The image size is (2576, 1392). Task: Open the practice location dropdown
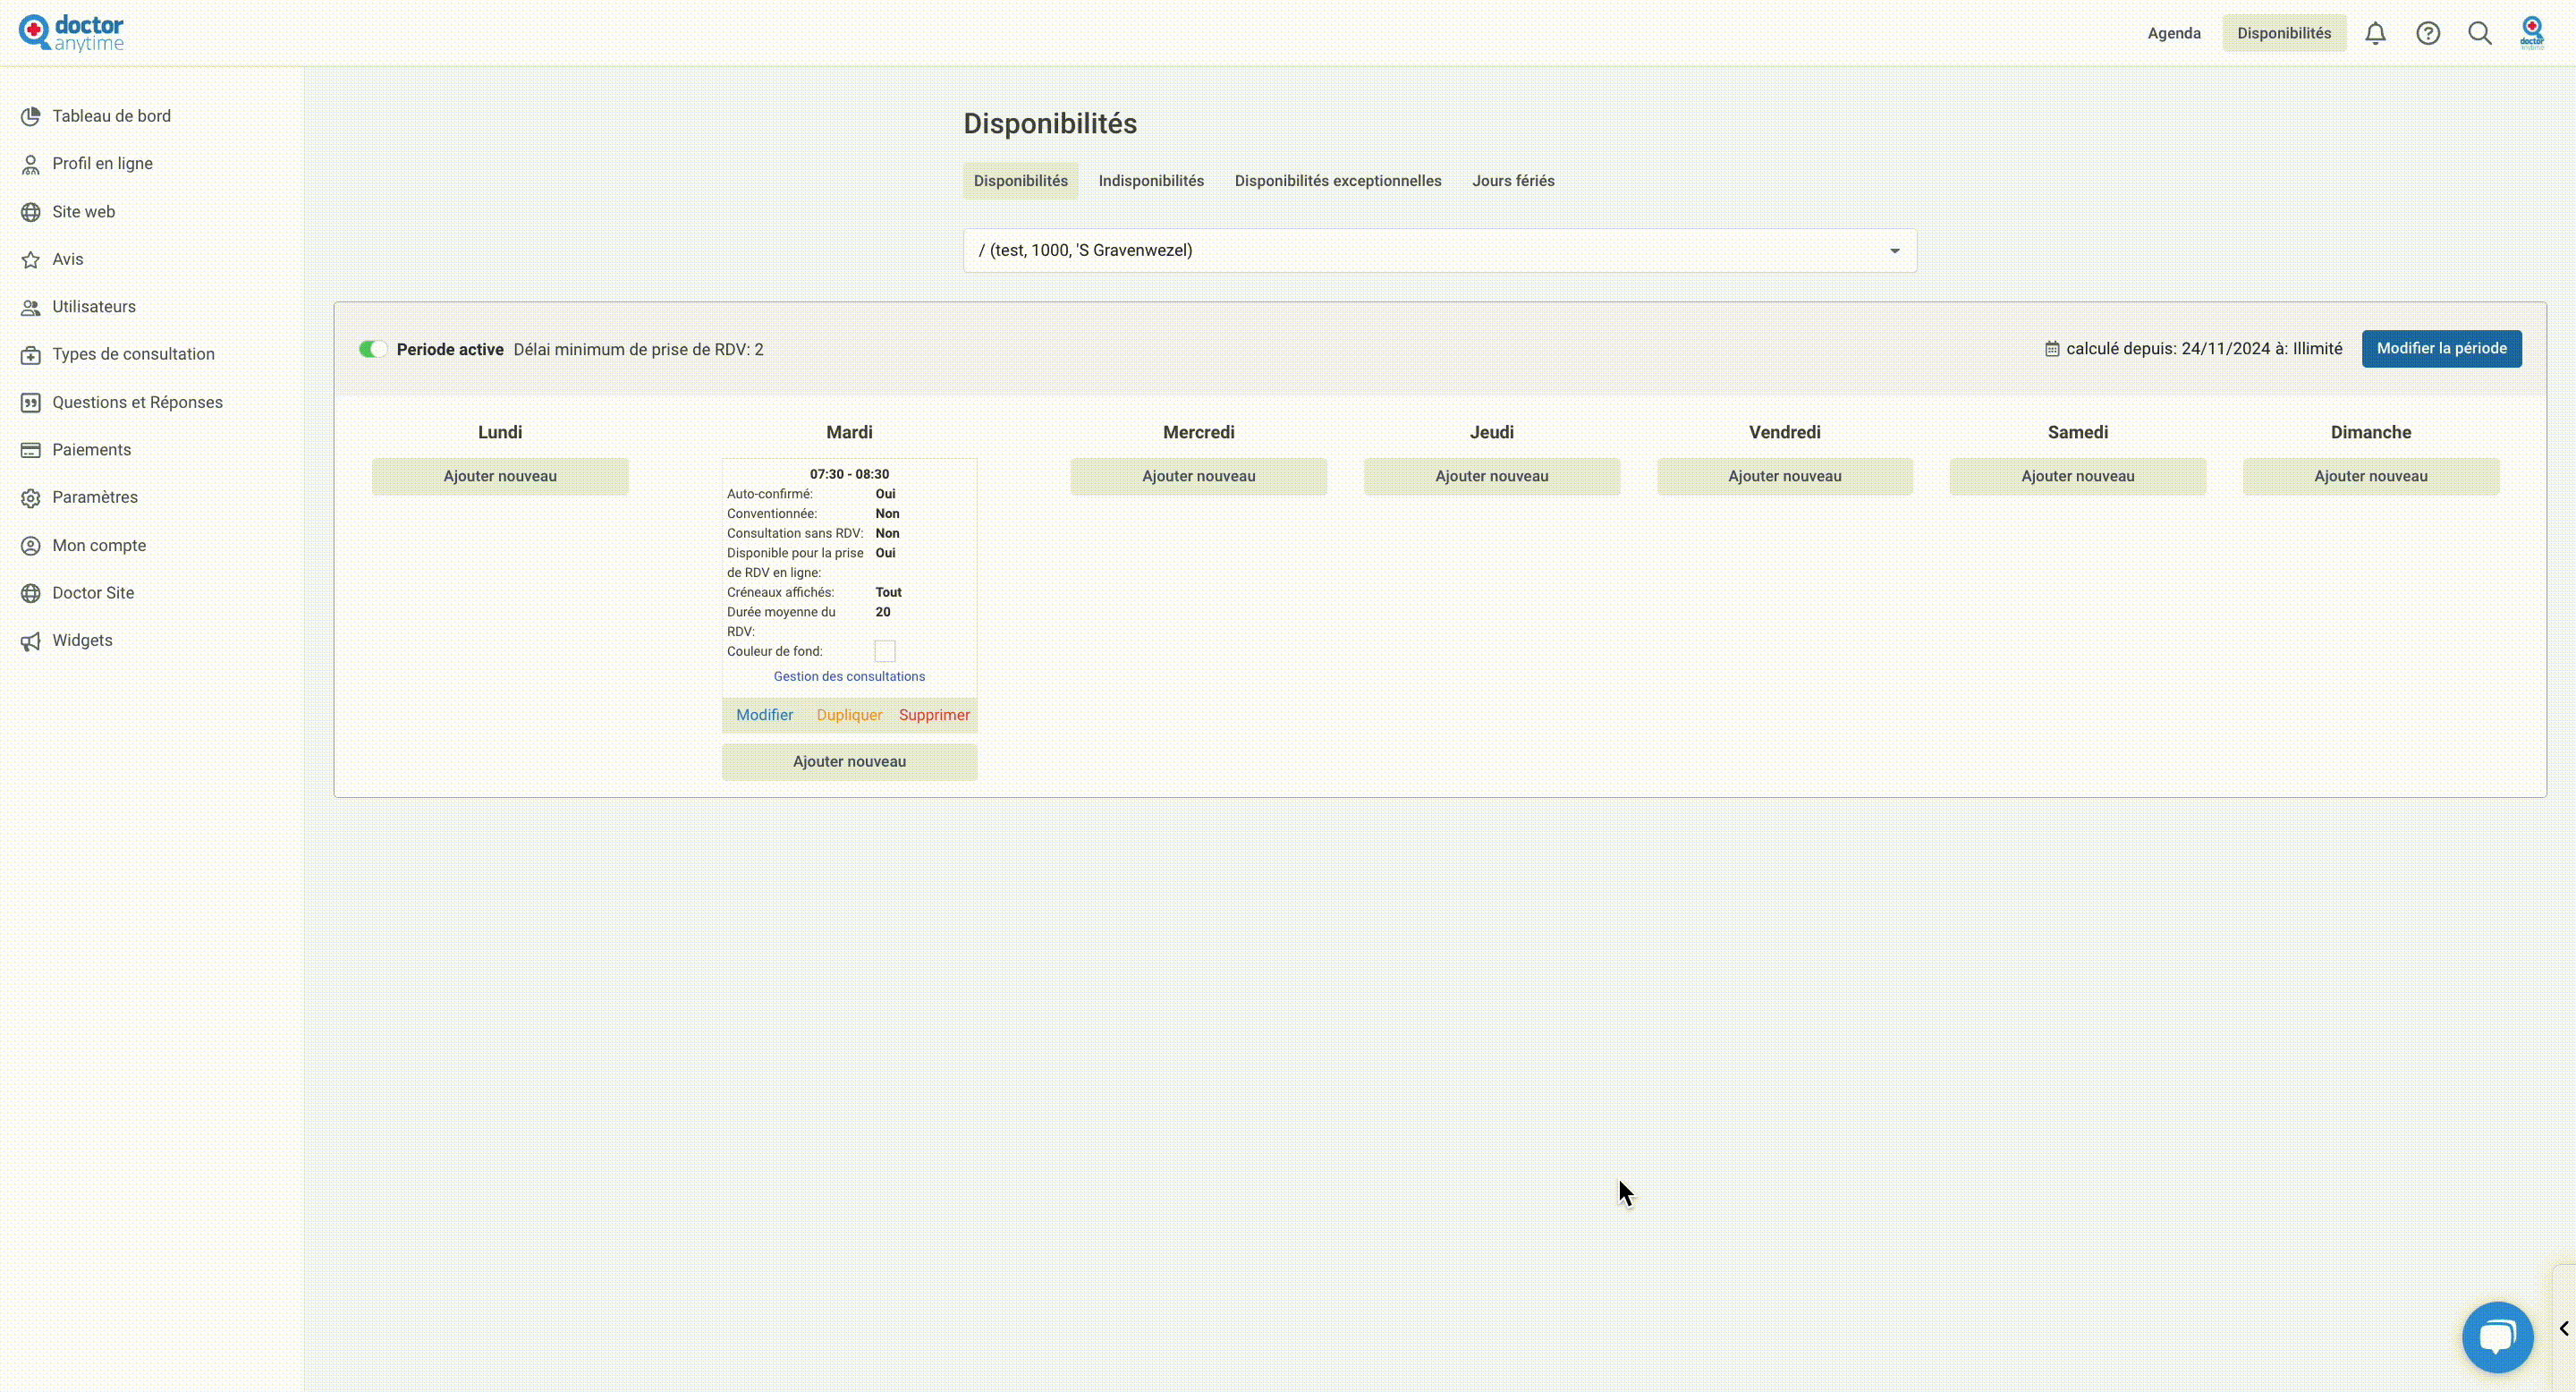point(1438,250)
